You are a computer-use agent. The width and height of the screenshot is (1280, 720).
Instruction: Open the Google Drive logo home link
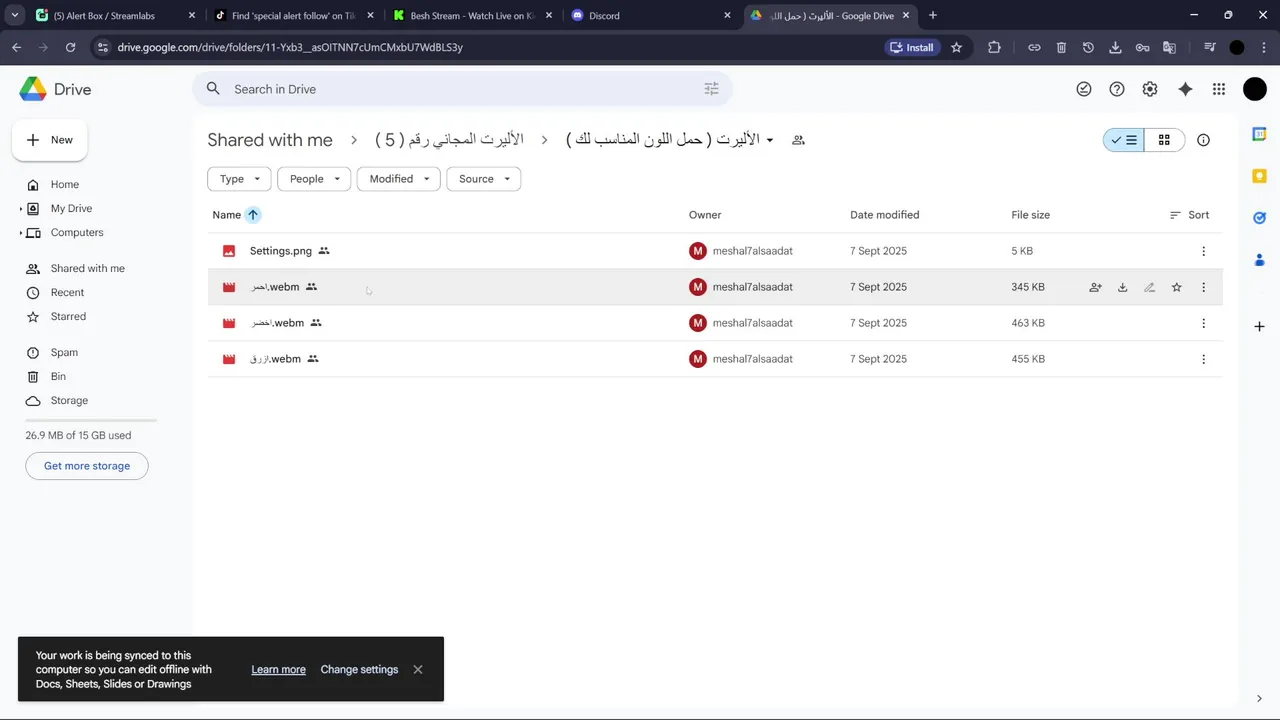point(55,89)
